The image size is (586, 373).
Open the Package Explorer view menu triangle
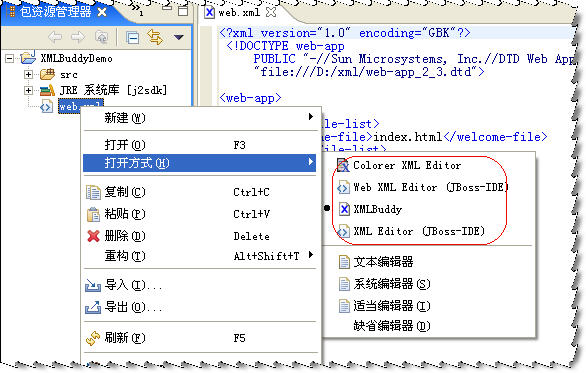click(x=179, y=37)
